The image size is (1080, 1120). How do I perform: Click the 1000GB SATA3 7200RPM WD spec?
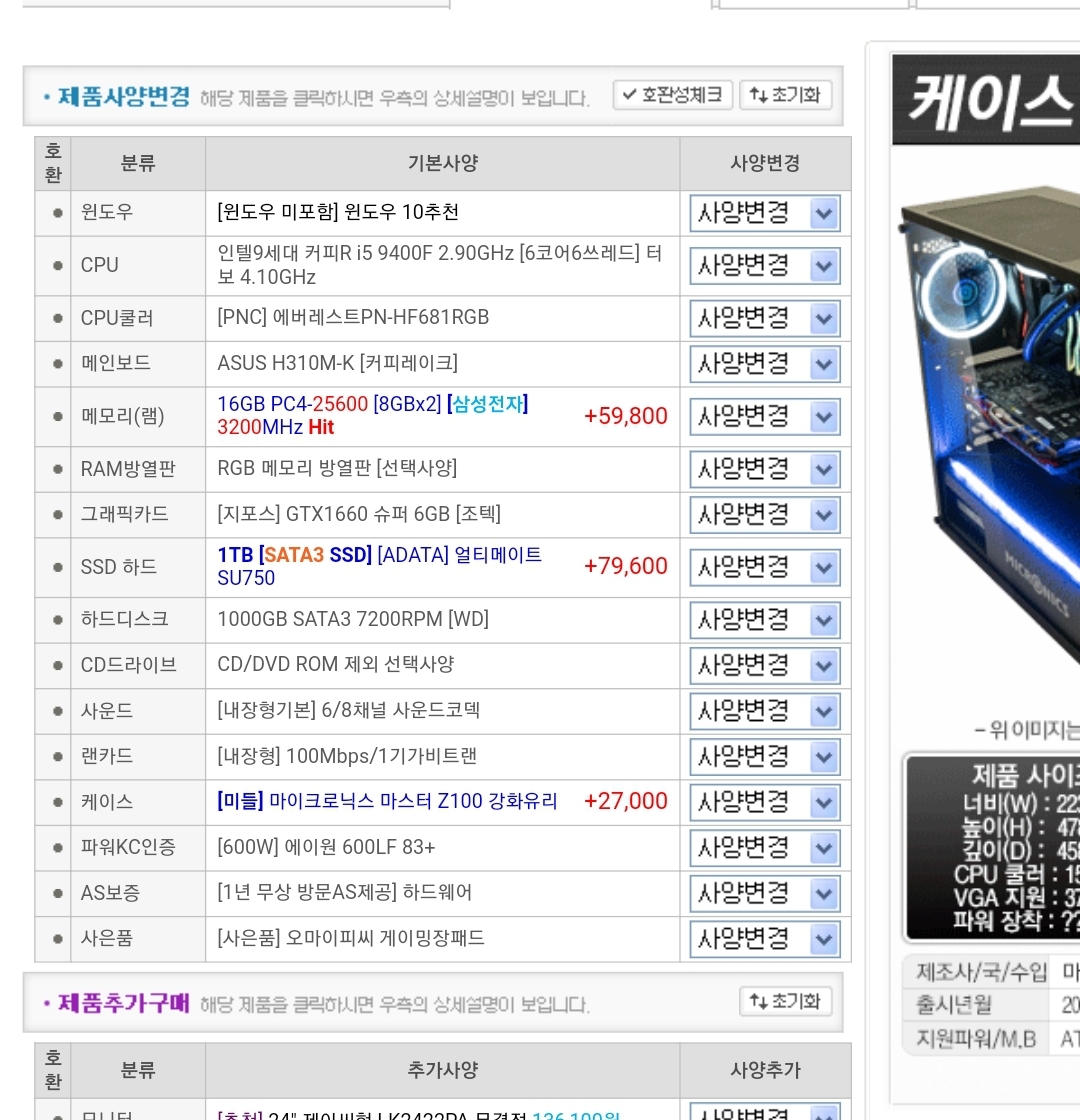353,619
